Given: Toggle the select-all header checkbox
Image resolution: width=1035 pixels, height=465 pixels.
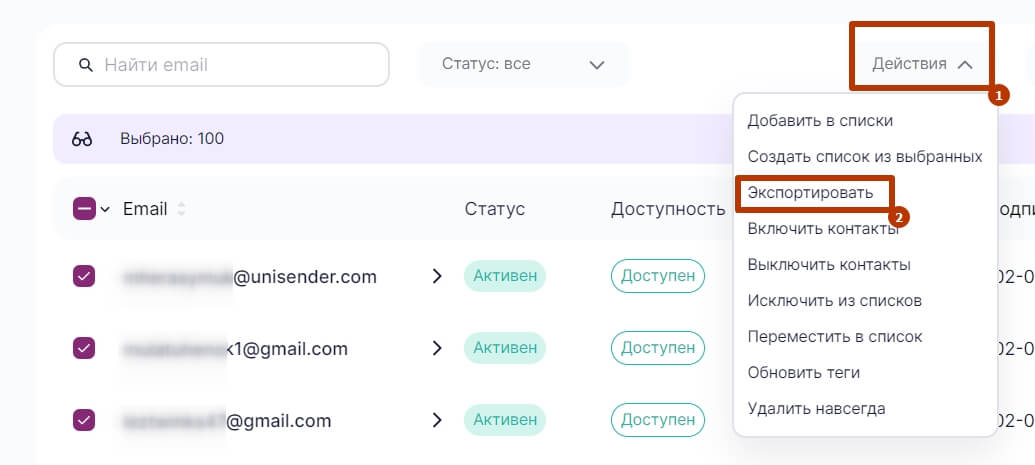Looking at the screenshot, I should click(84, 209).
